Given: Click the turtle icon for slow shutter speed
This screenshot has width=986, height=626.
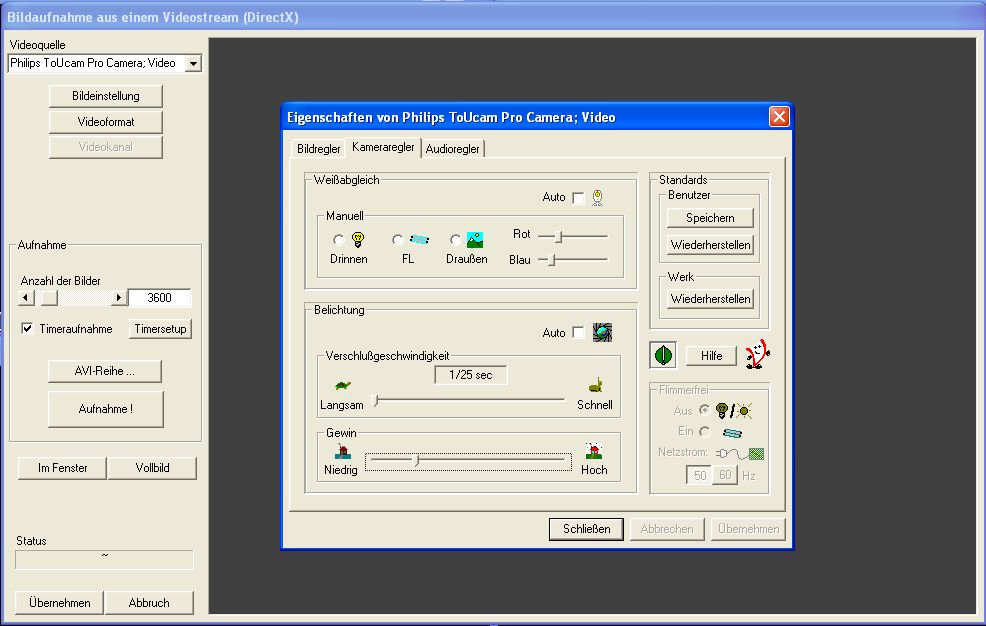Looking at the screenshot, I should [343, 385].
